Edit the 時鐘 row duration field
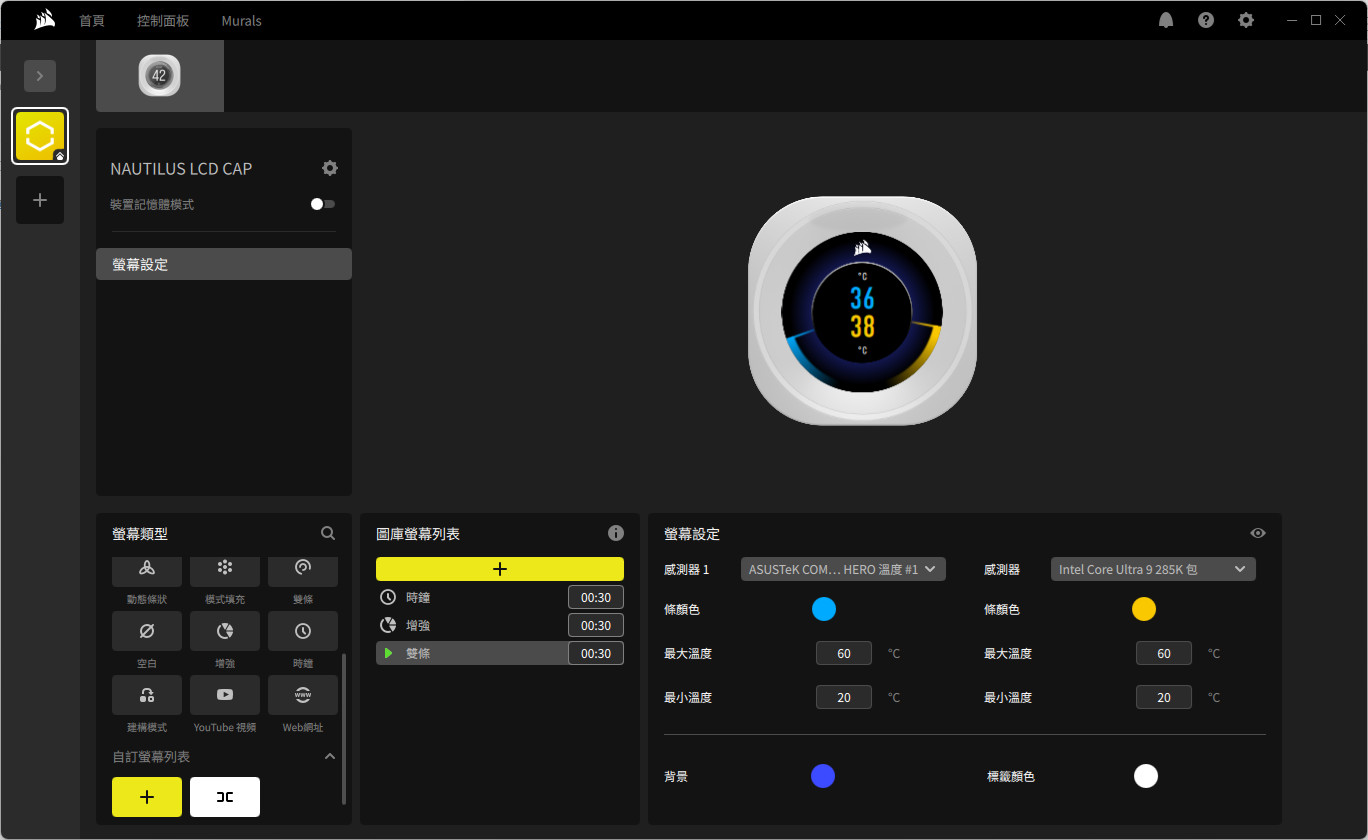The width and height of the screenshot is (1368, 840). coord(596,597)
